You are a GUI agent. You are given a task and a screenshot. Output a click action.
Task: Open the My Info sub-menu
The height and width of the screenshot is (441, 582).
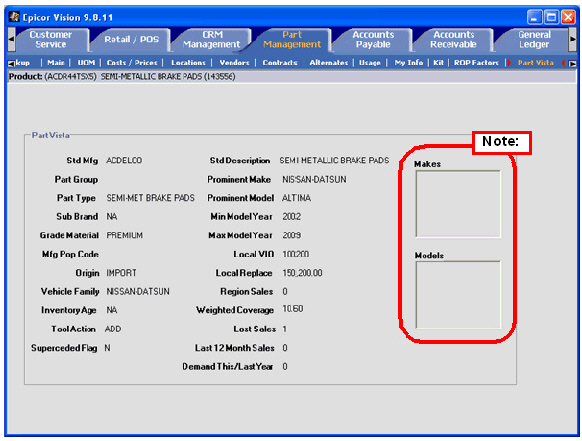point(409,63)
